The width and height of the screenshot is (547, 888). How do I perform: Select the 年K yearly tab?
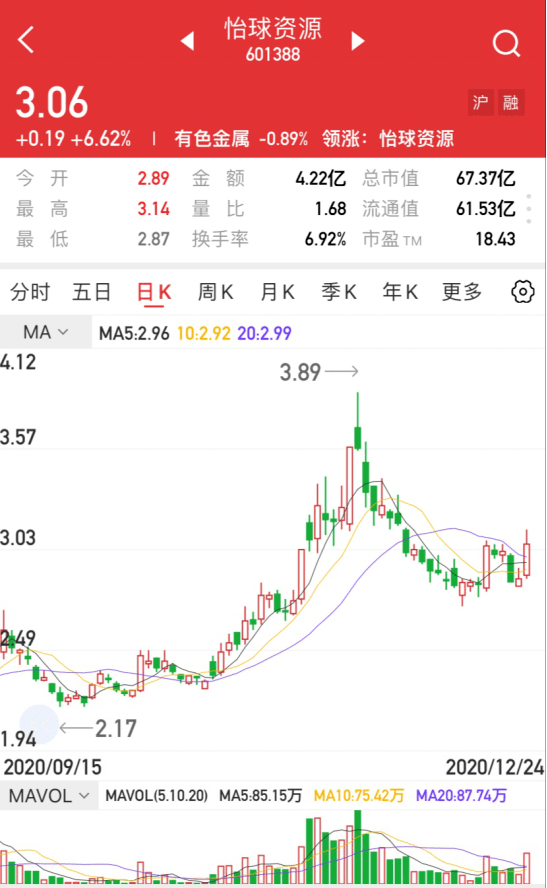(x=400, y=292)
